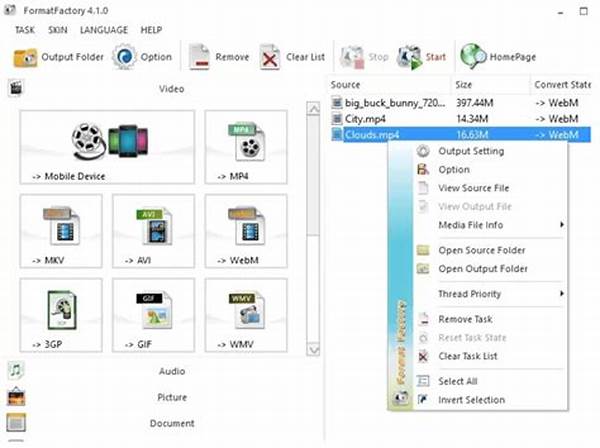The width and height of the screenshot is (600, 448).
Task: Click the format list scrollbar thumb
Action: (313, 175)
